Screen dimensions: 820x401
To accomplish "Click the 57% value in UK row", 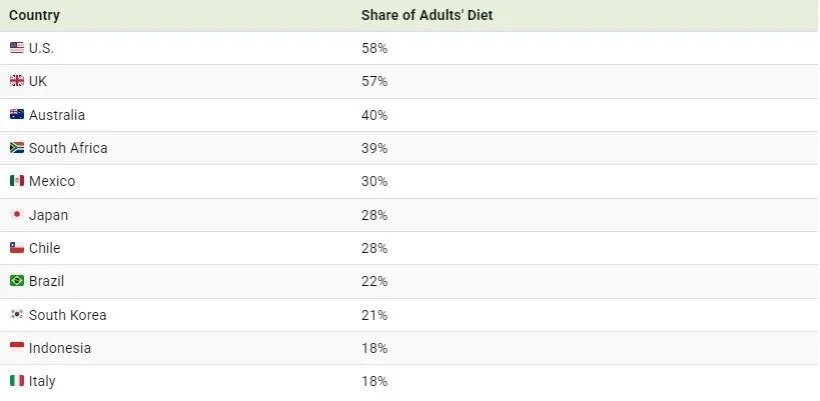I will 375,81.
